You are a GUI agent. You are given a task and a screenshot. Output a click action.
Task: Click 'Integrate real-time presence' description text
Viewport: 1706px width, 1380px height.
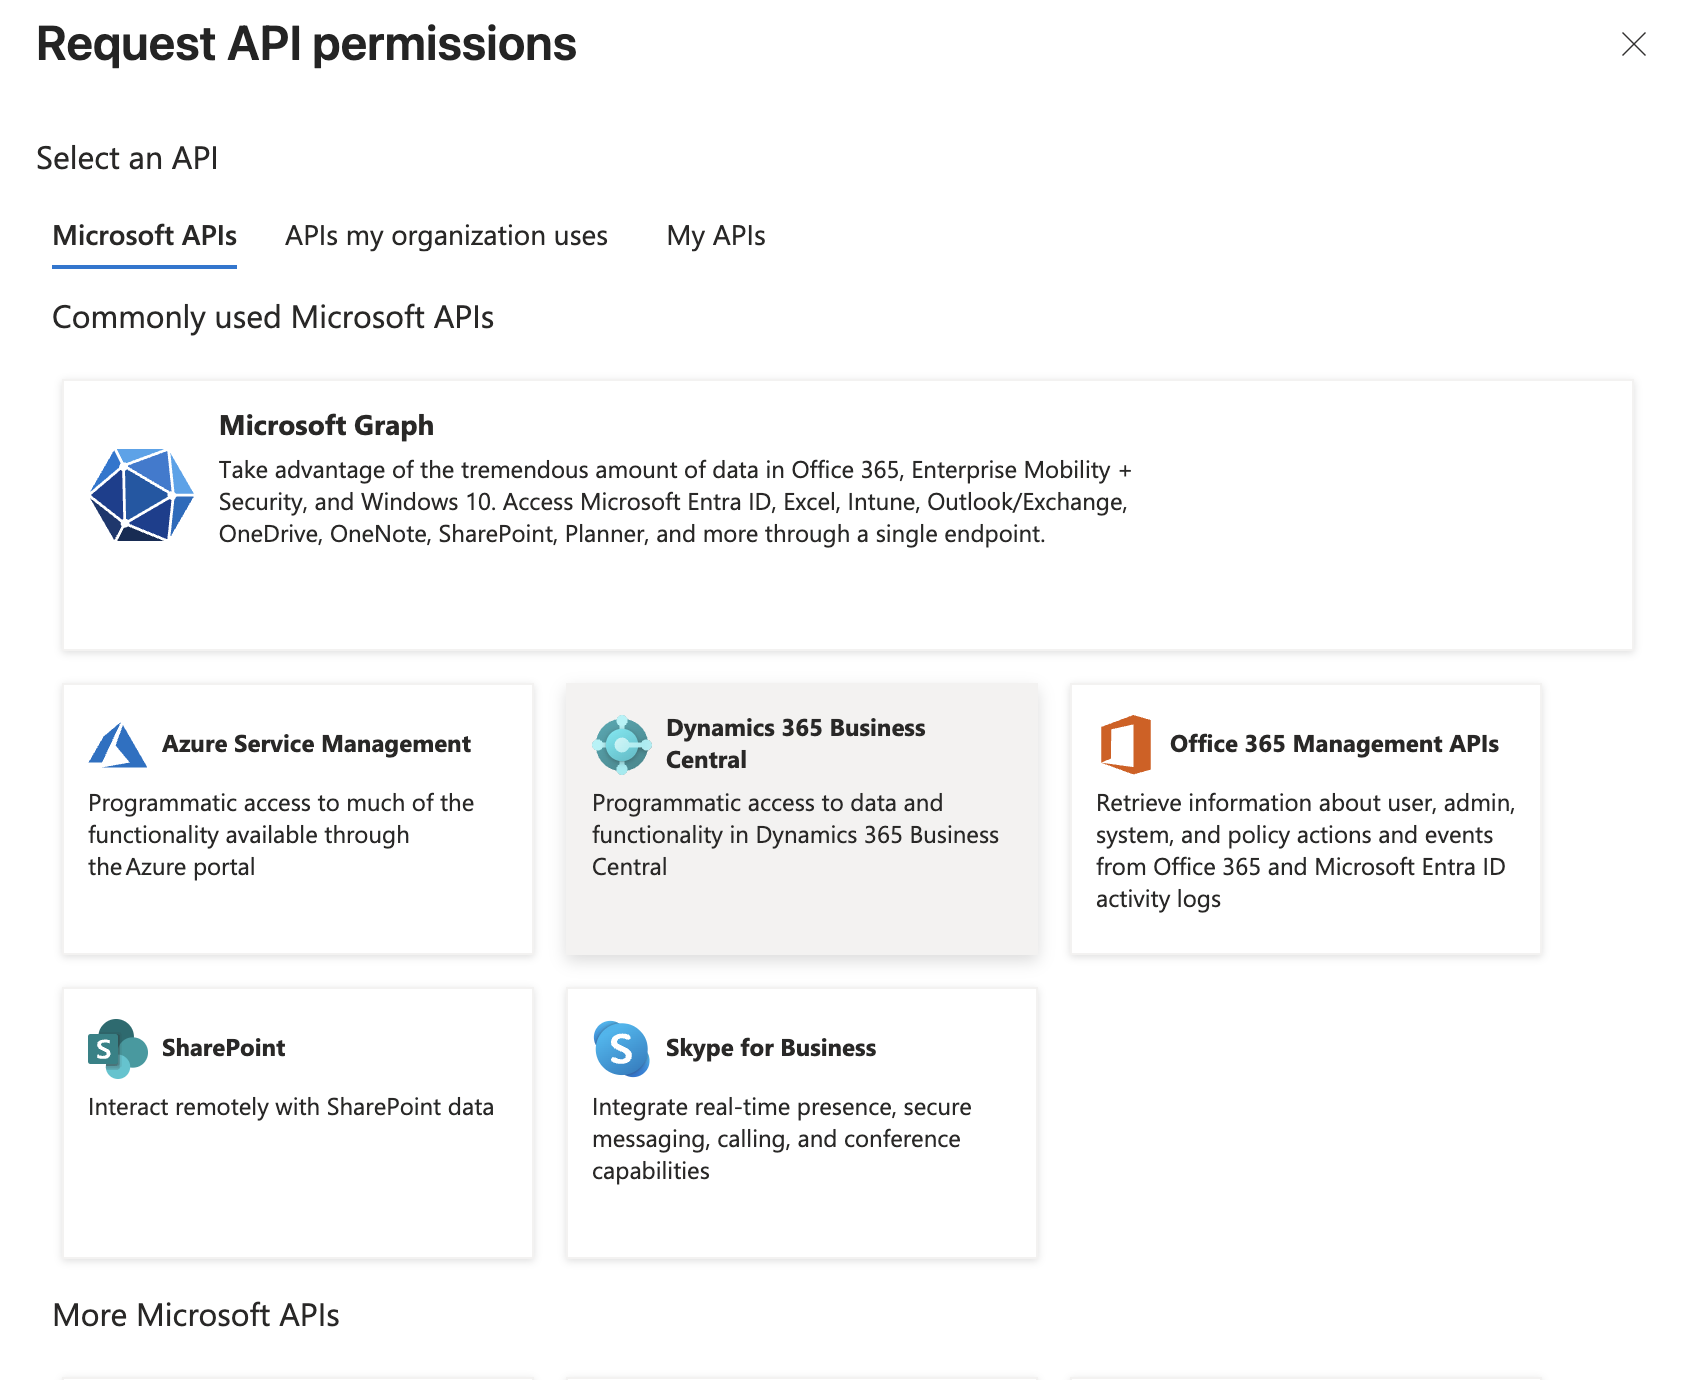[x=781, y=1139]
